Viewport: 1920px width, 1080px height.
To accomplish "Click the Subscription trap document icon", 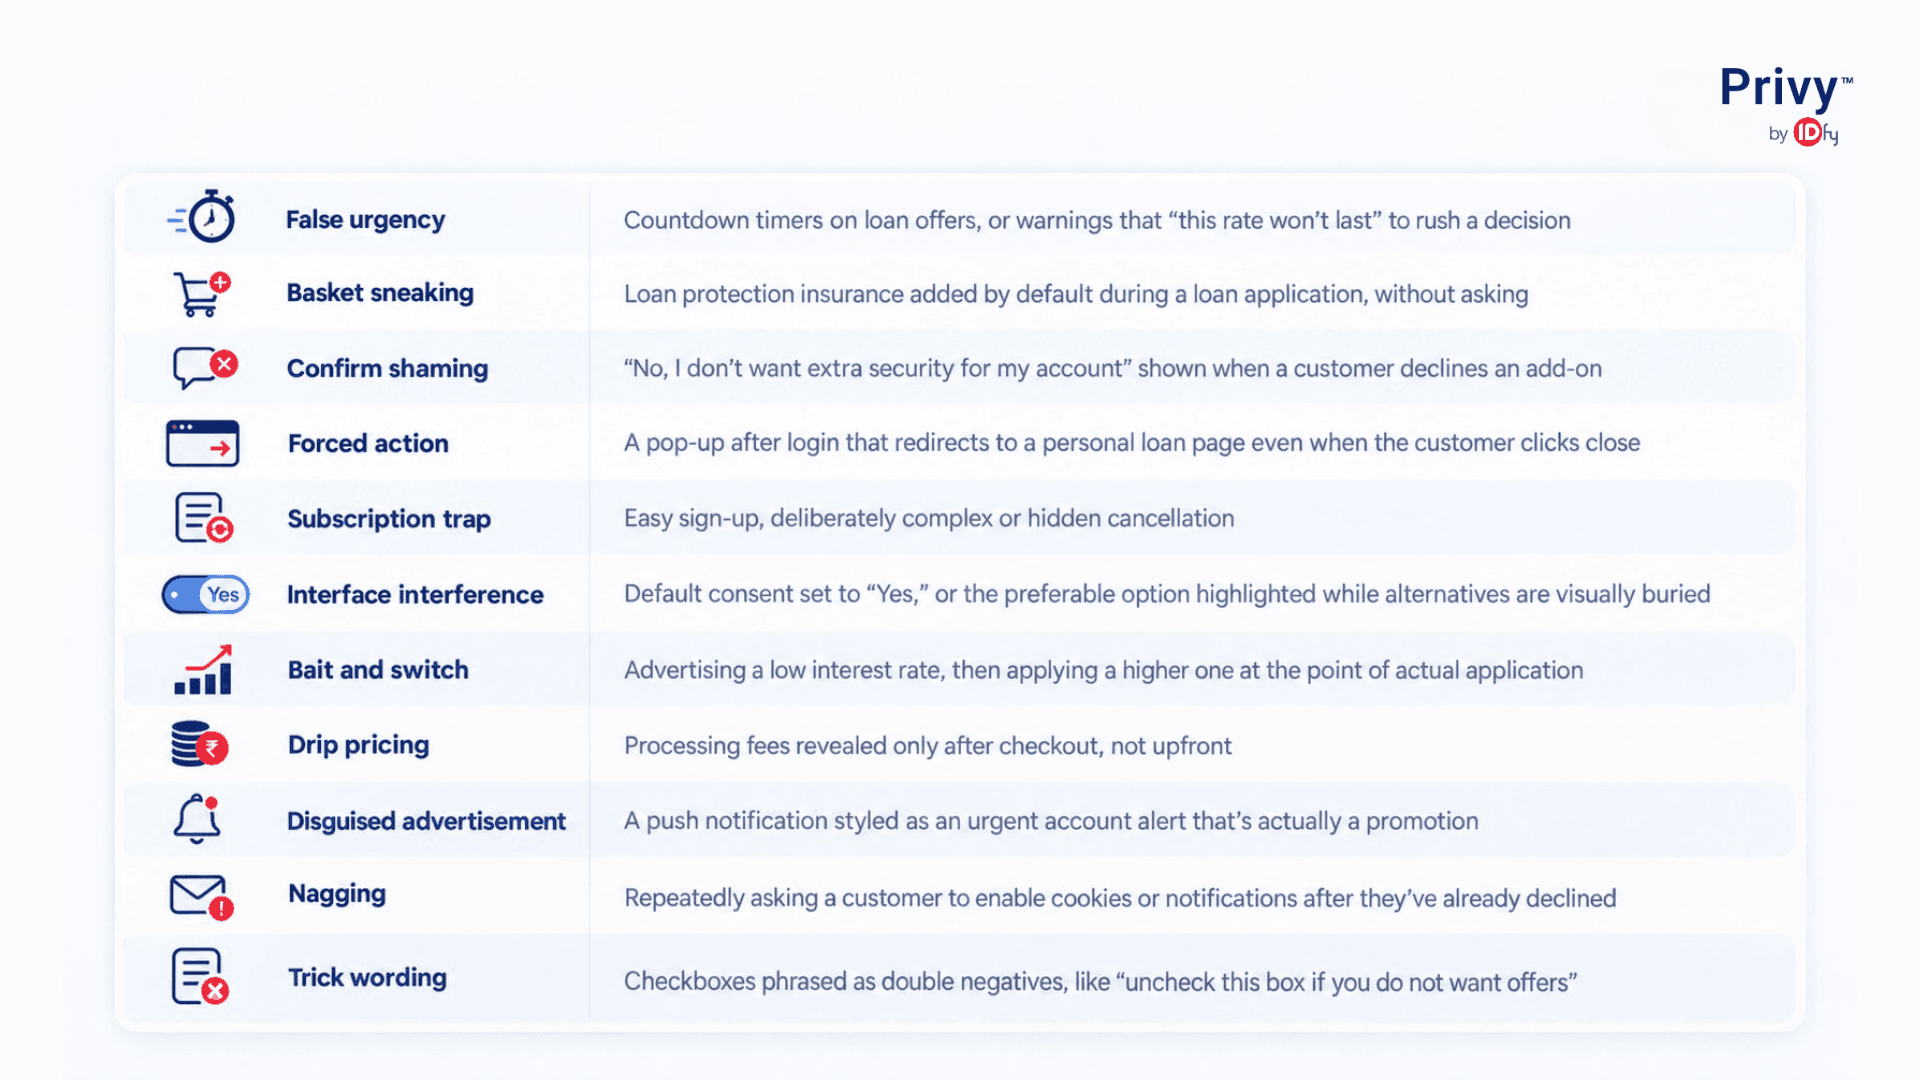I will pyautogui.click(x=204, y=518).
